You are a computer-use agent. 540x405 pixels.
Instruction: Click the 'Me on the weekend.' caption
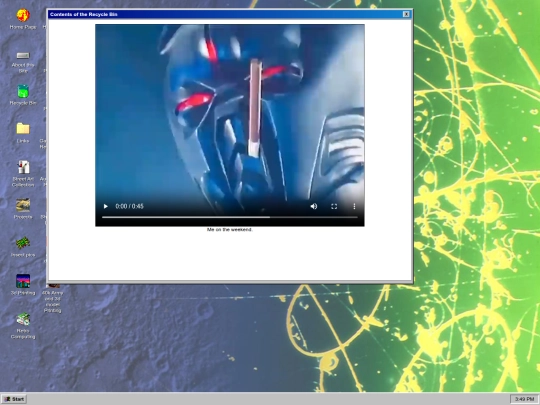click(x=230, y=229)
